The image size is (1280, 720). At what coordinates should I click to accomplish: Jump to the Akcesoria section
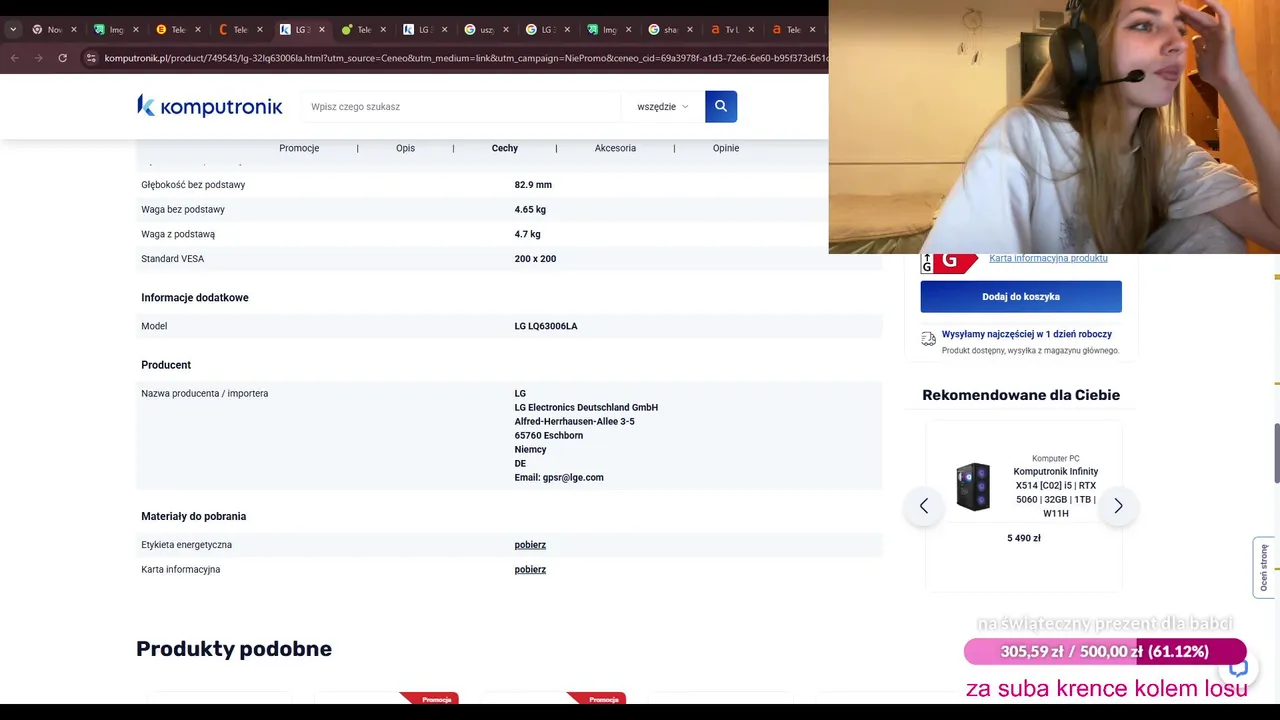point(615,148)
